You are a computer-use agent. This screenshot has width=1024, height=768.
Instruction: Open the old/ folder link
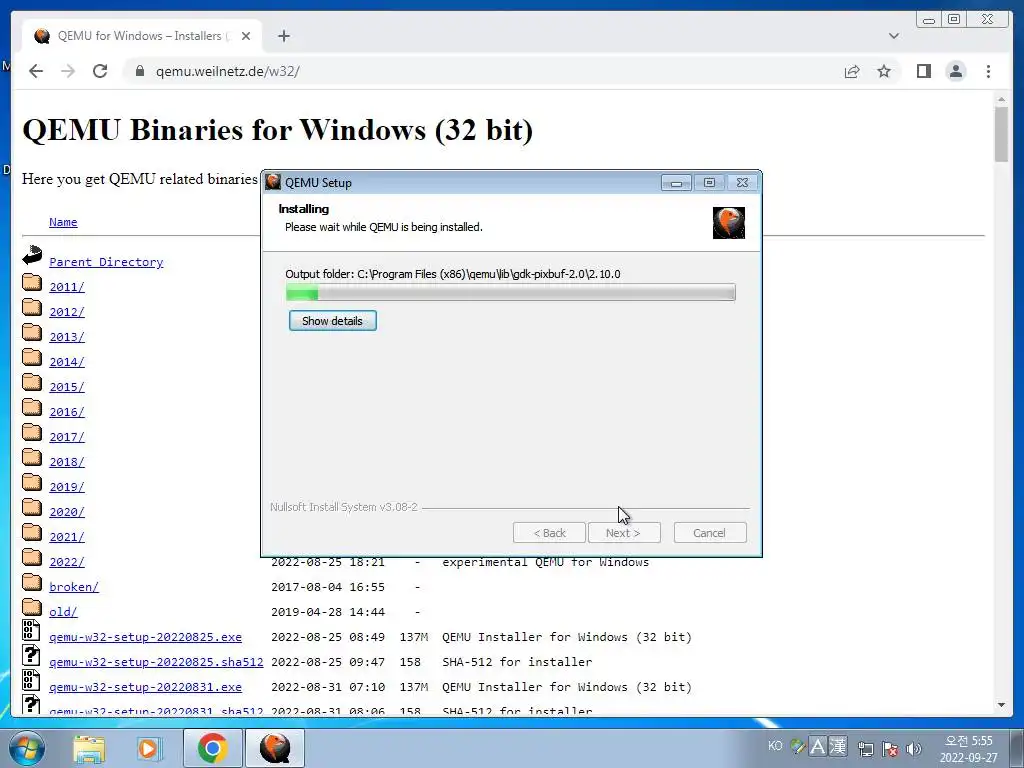[x=63, y=612]
